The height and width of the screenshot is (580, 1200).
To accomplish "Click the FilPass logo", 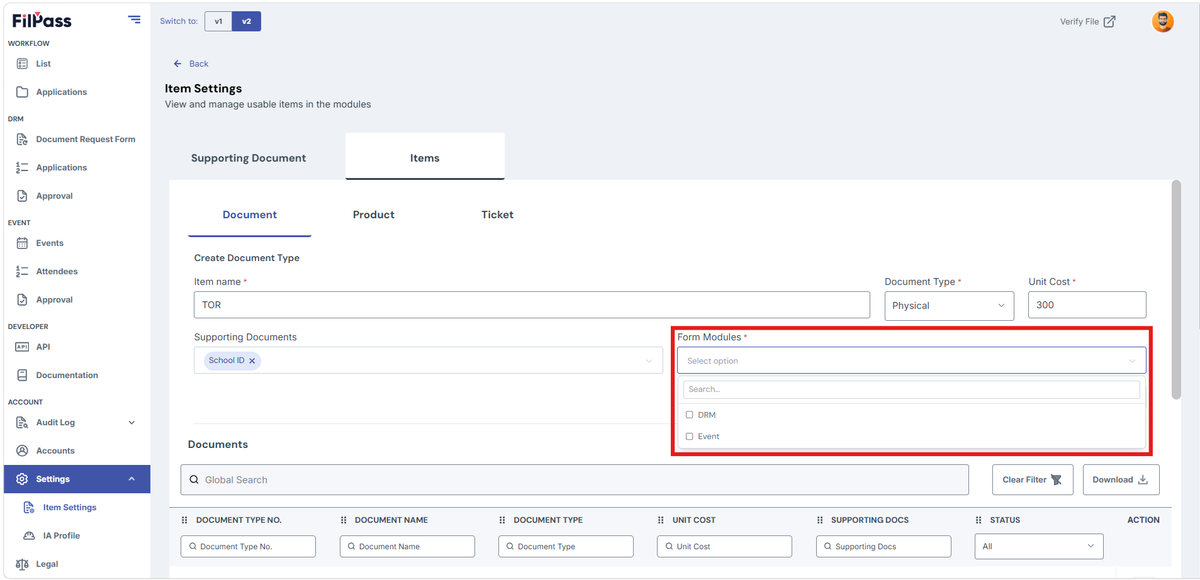I will pos(42,20).
